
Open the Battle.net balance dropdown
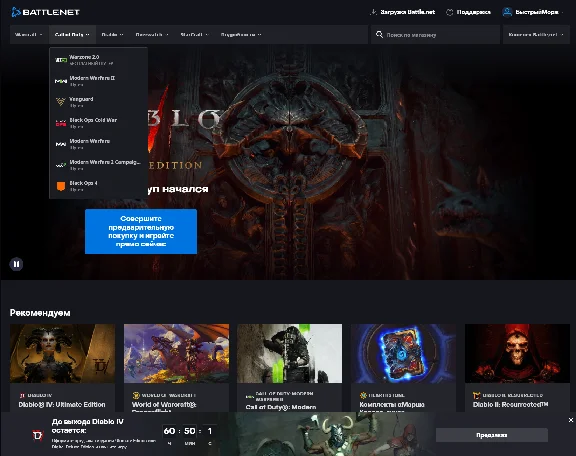click(x=536, y=35)
